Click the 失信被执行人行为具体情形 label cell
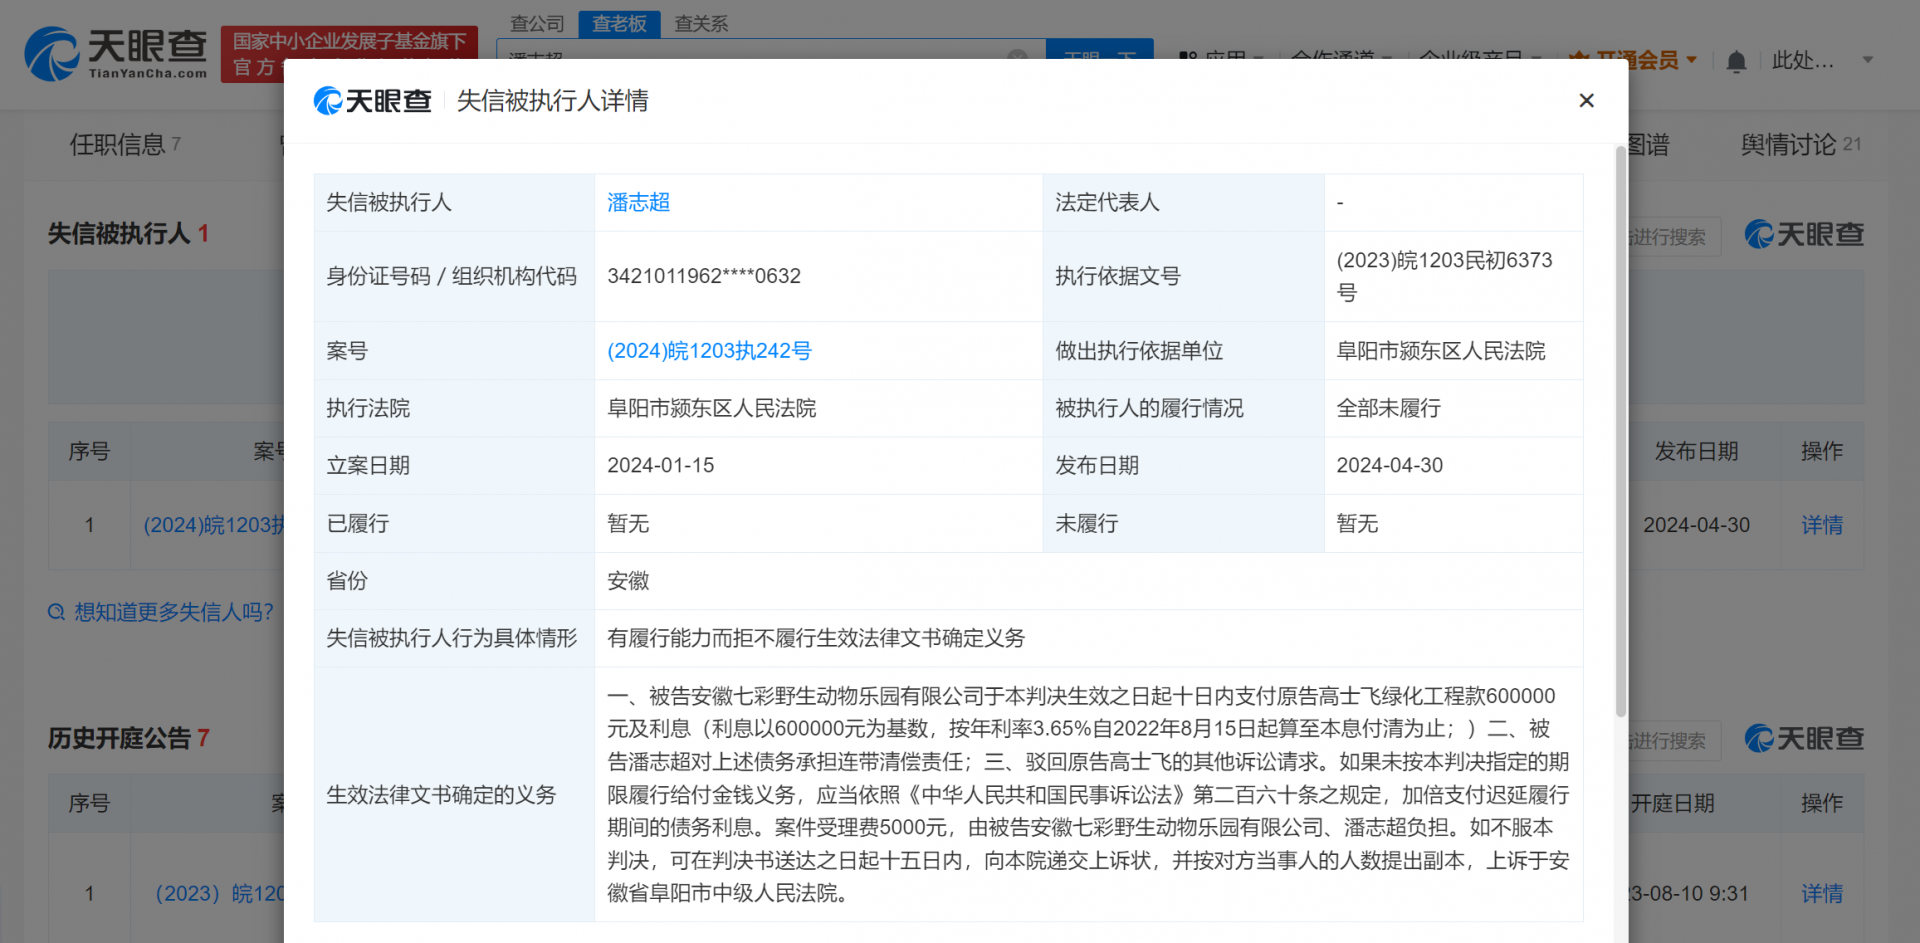 coord(454,638)
